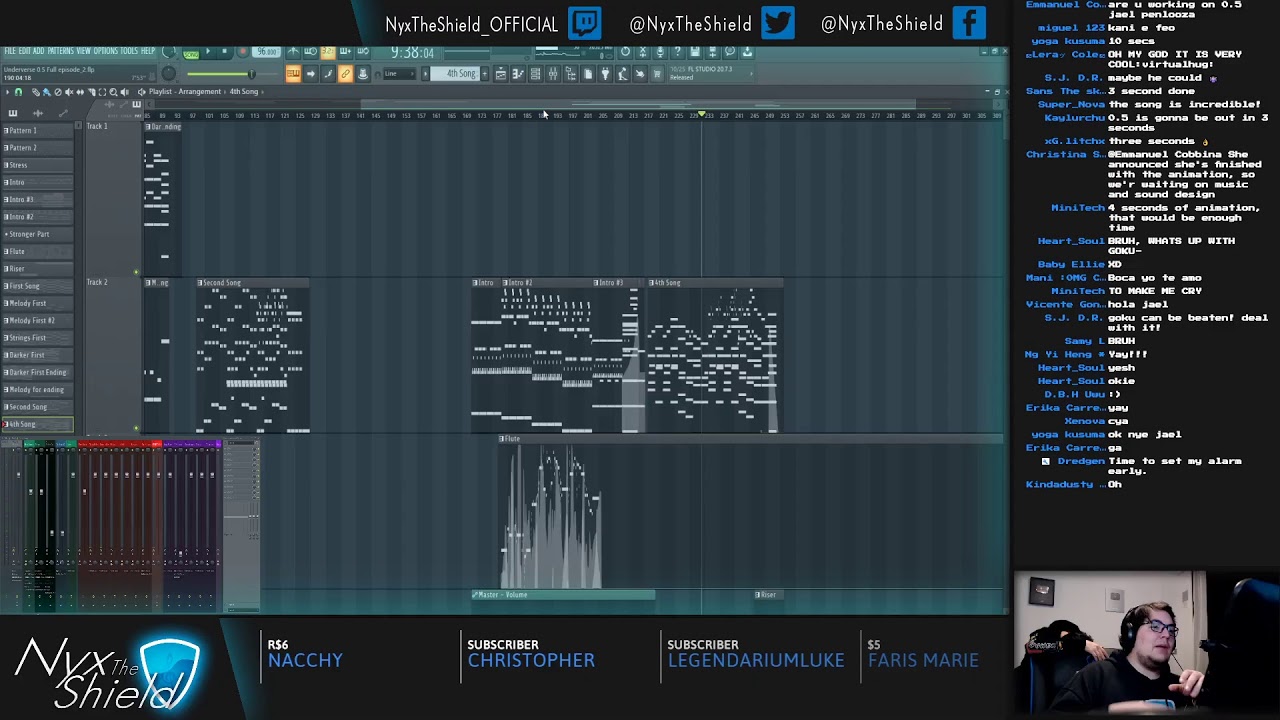Select the playlist Slip tool
The image size is (1280, 720).
[x=80, y=92]
